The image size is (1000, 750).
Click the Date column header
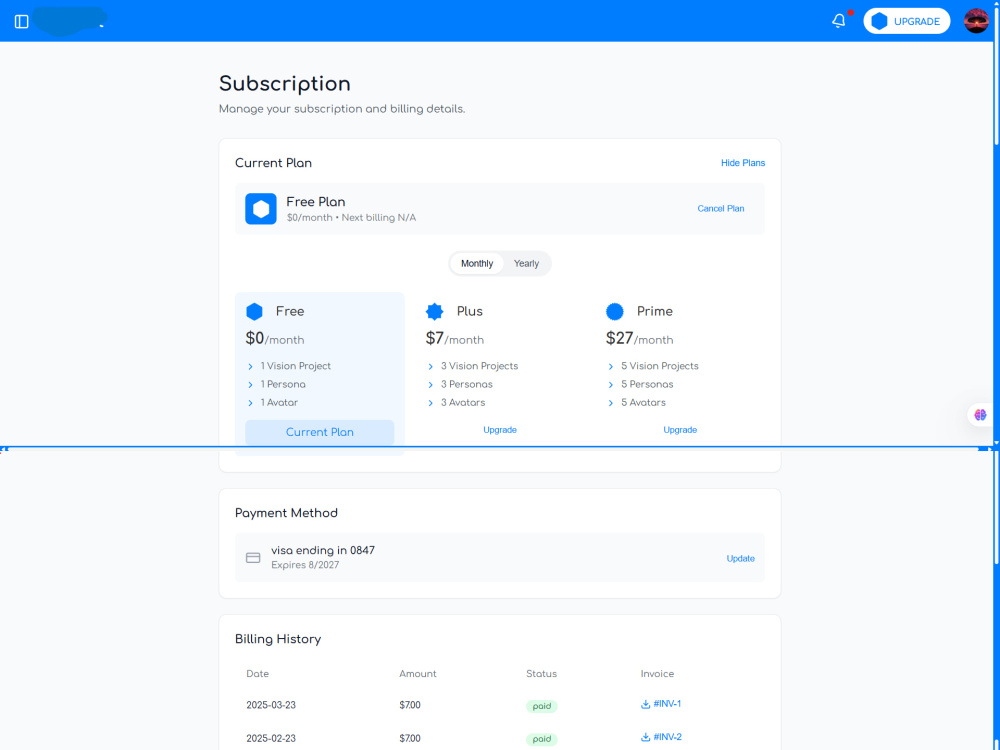point(258,674)
